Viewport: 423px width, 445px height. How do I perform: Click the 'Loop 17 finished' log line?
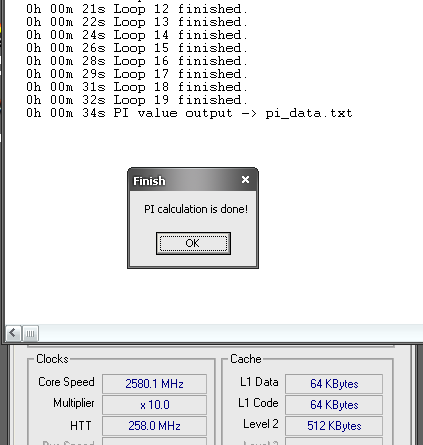pyautogui.click(x=137, y=74)
